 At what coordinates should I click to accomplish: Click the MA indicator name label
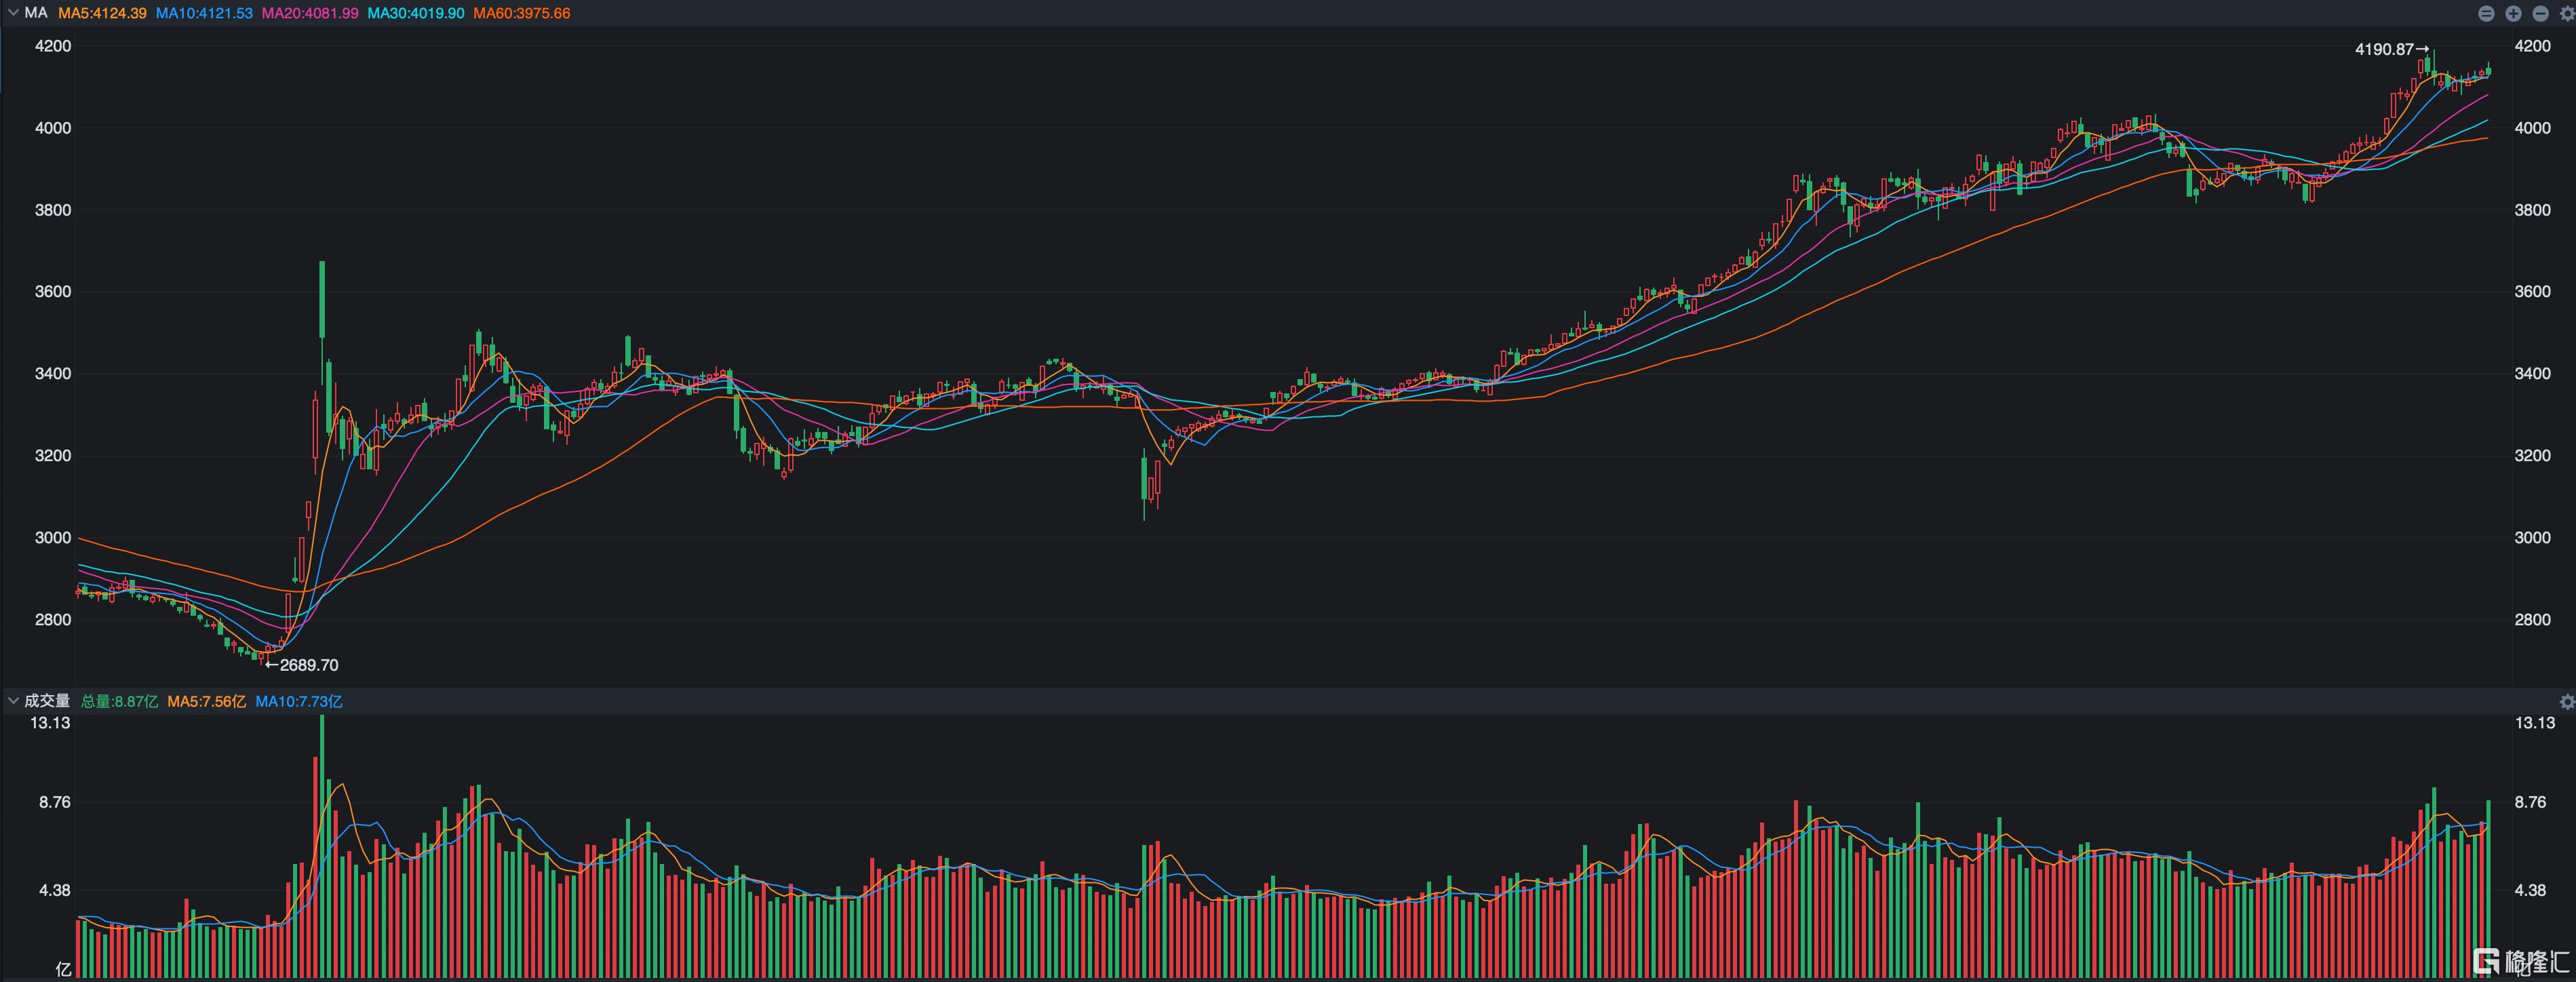point(36,13)
